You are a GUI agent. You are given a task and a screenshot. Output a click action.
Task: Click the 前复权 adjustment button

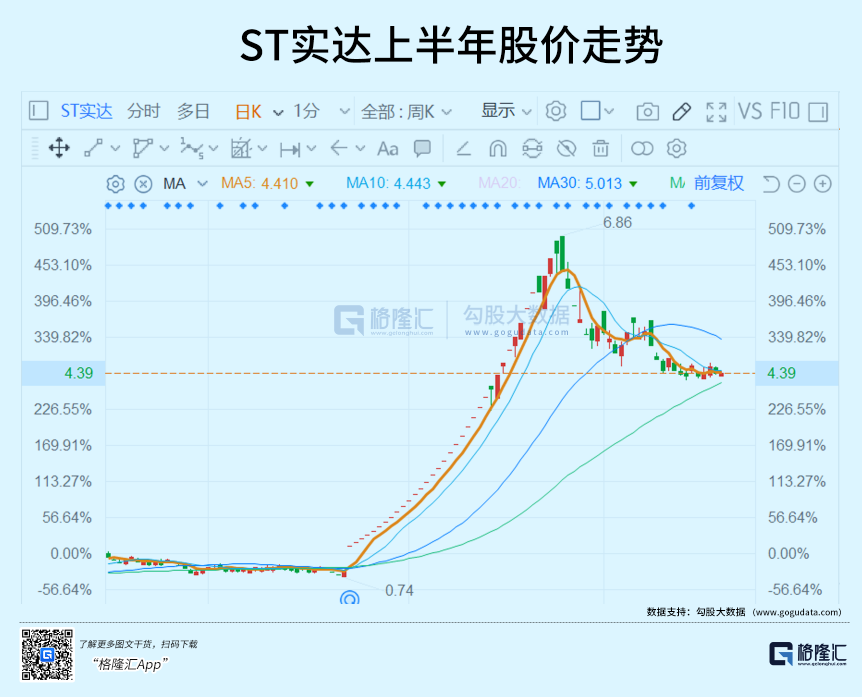pyautogui.click(x=719, y=183)
